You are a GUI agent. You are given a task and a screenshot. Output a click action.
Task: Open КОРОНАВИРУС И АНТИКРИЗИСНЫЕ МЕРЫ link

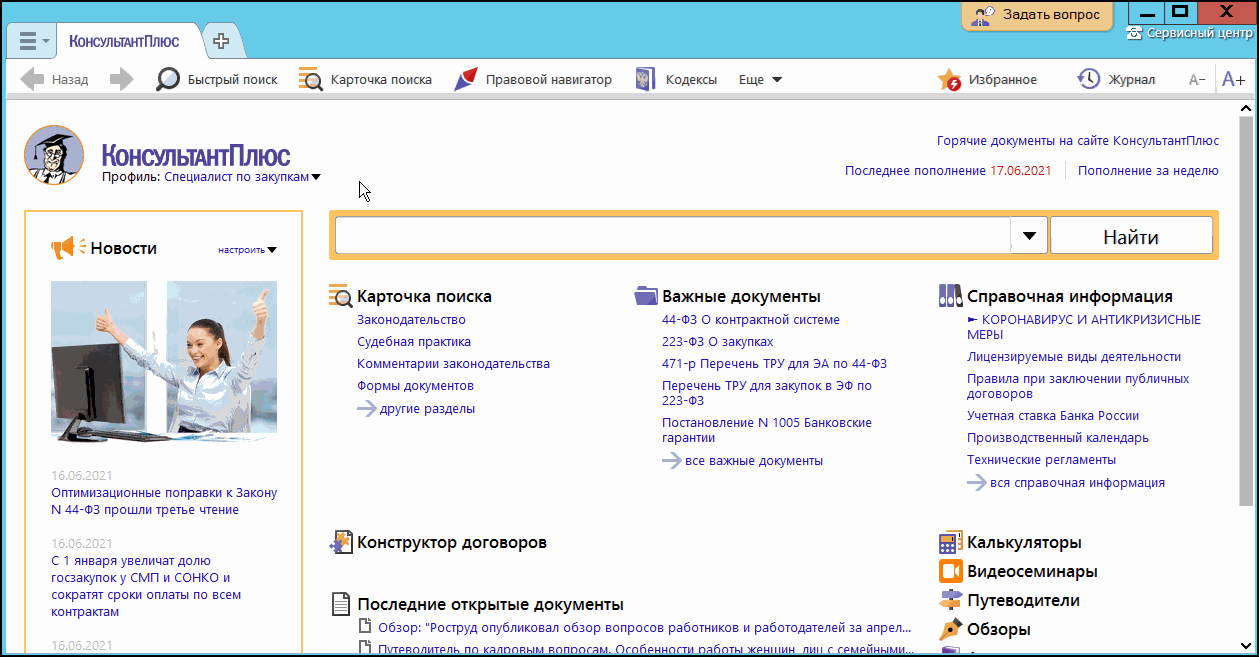(1084, 327)
